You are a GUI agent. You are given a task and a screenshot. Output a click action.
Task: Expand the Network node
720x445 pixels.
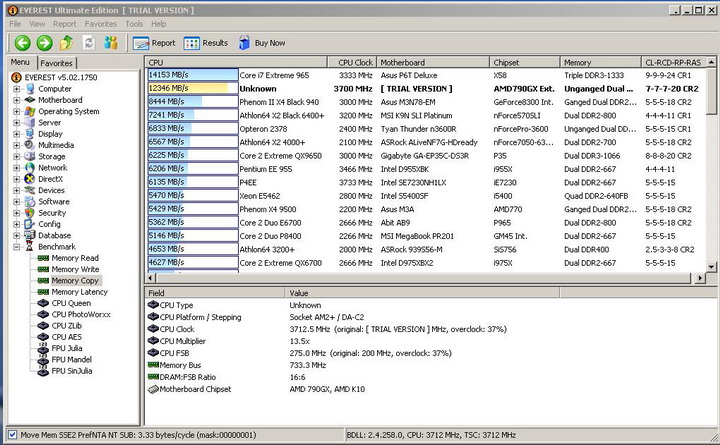pos(17,168)
